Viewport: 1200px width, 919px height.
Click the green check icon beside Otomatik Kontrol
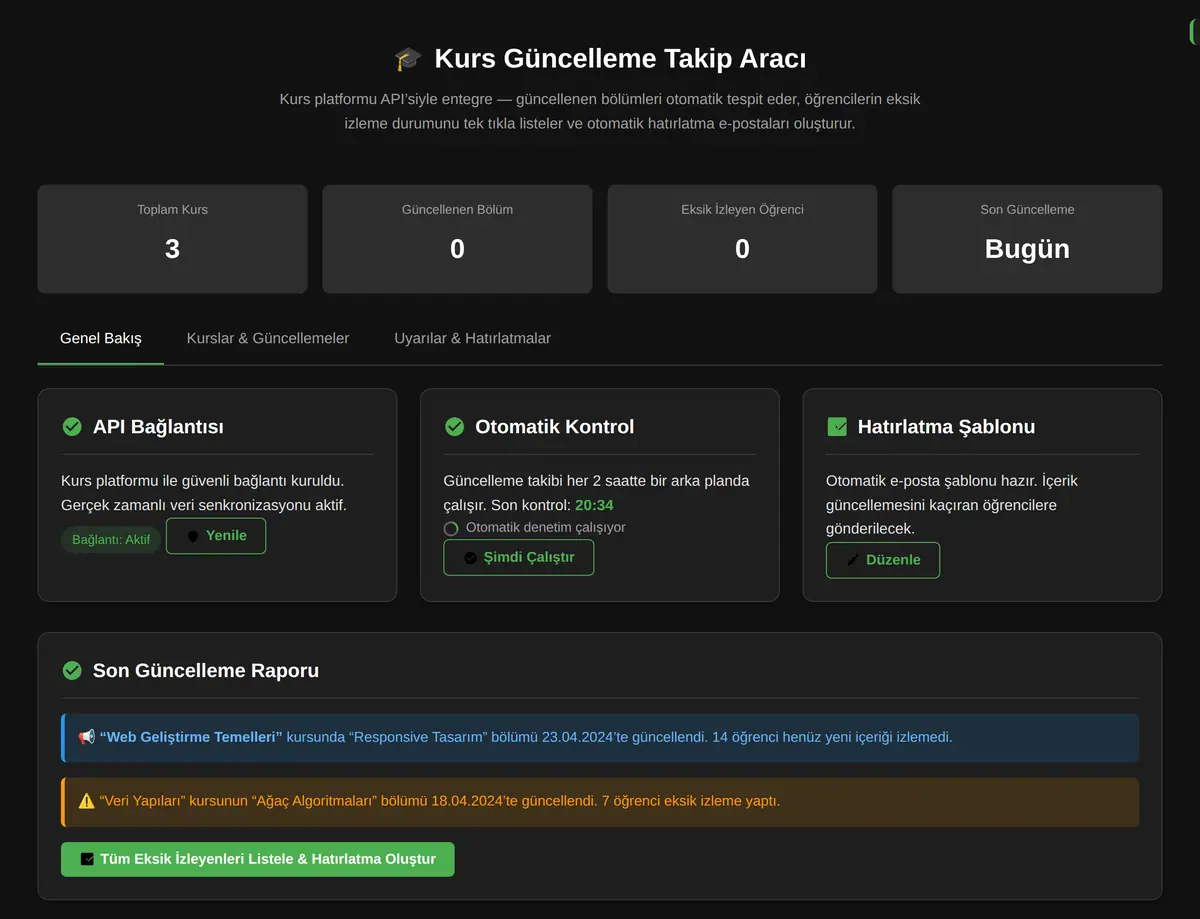point(454,427)
